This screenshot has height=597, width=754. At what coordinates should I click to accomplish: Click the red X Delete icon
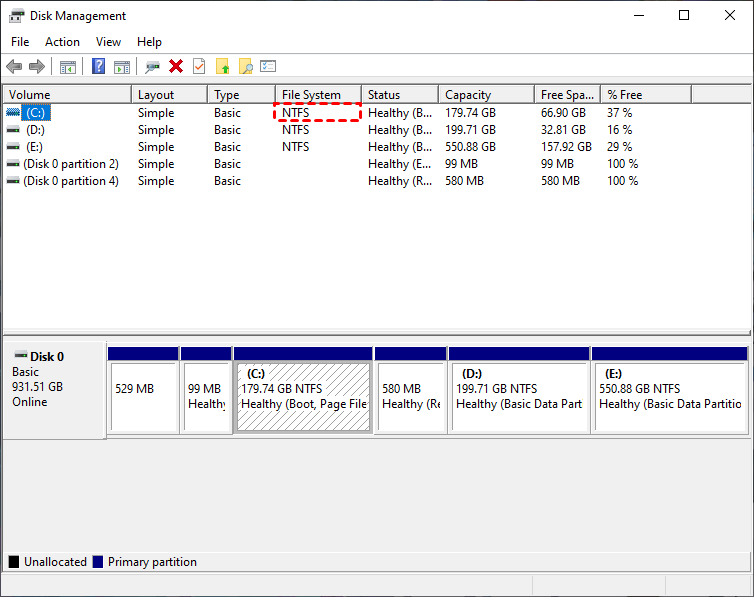176,66
